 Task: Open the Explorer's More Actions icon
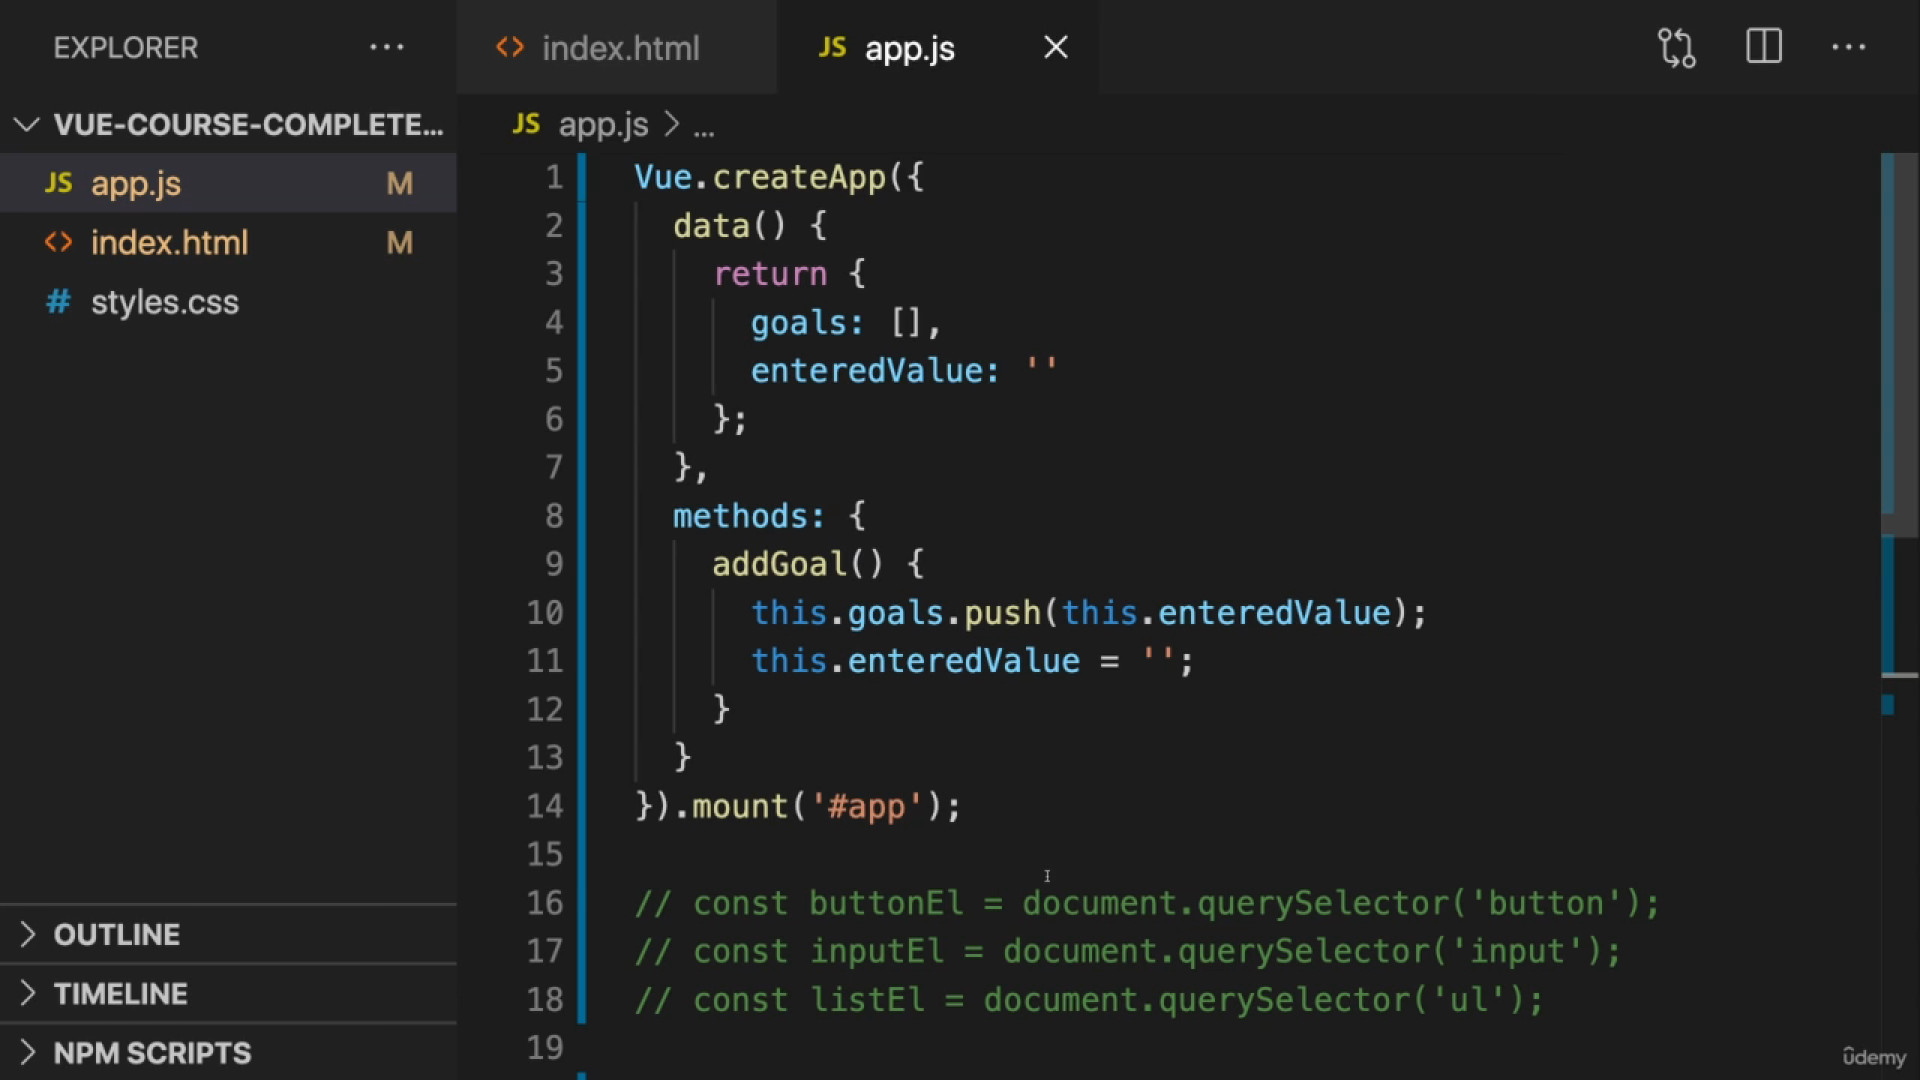click(x=388, y=47)
